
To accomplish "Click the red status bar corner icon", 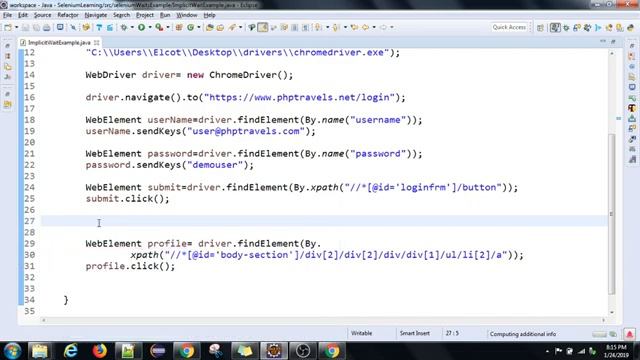I will click(x=629, y=334).
